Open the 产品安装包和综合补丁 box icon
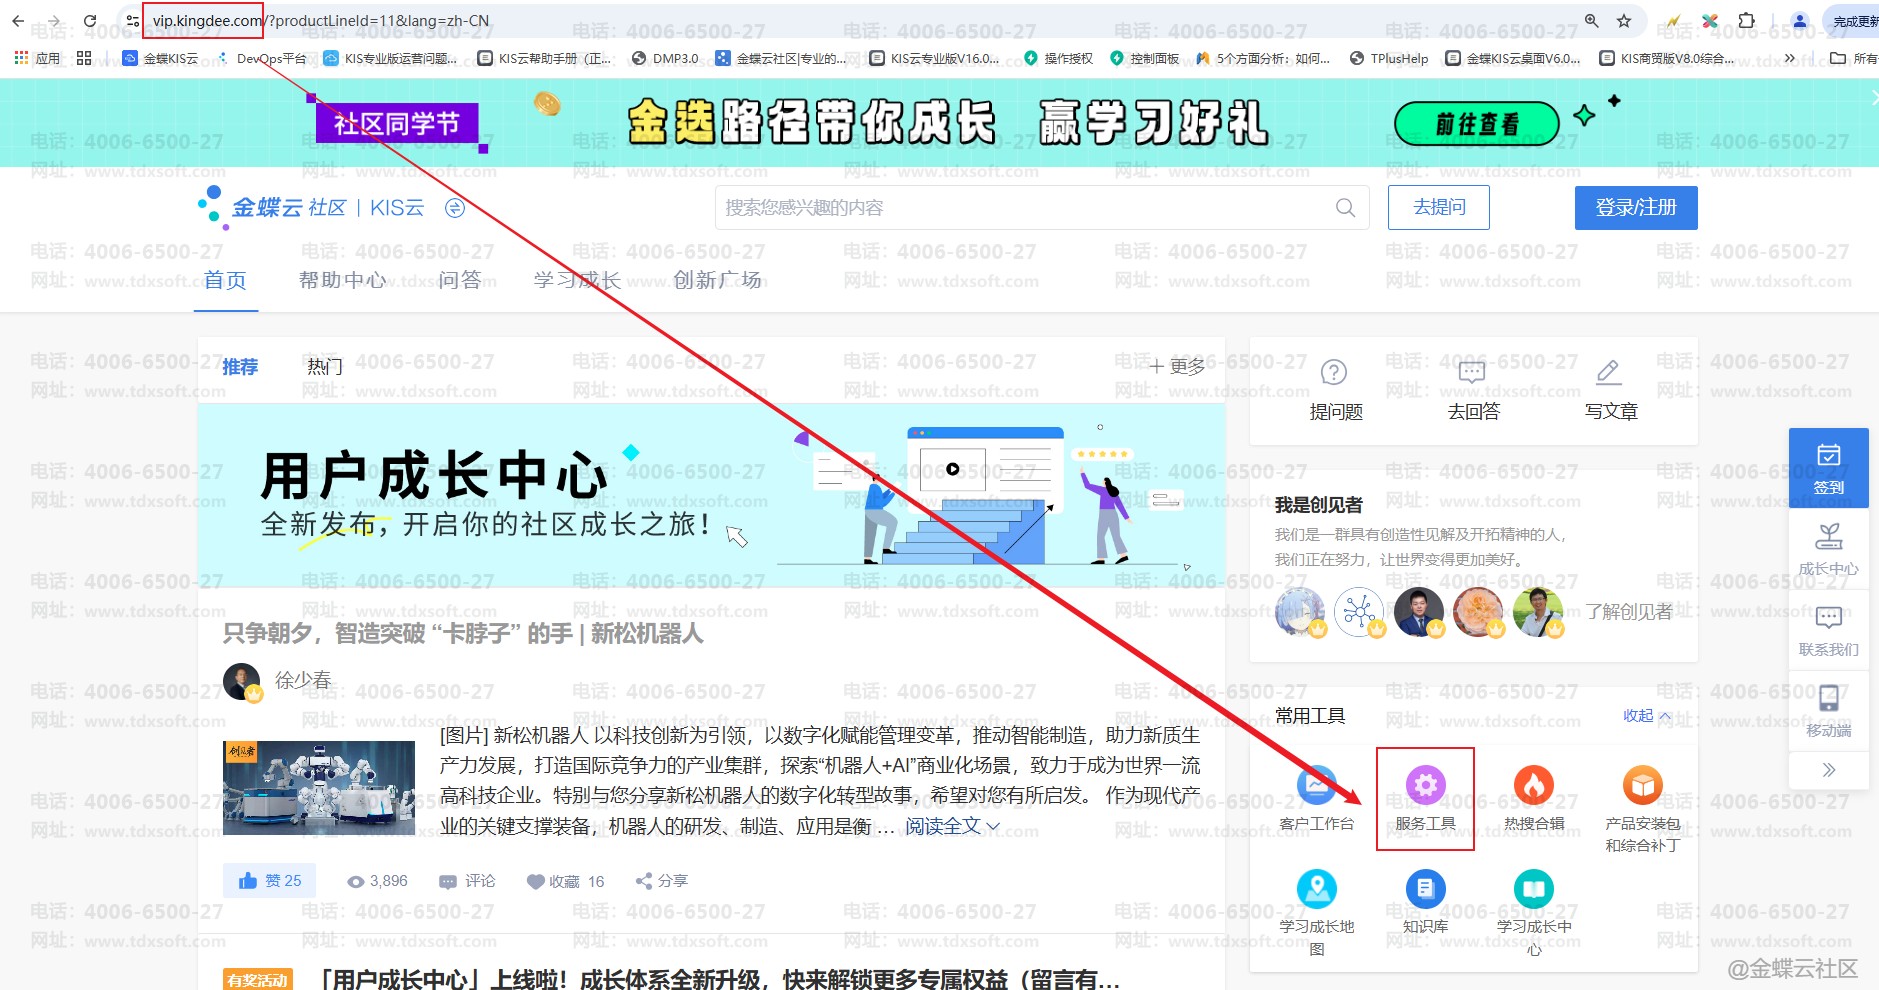 (1643, 785)
